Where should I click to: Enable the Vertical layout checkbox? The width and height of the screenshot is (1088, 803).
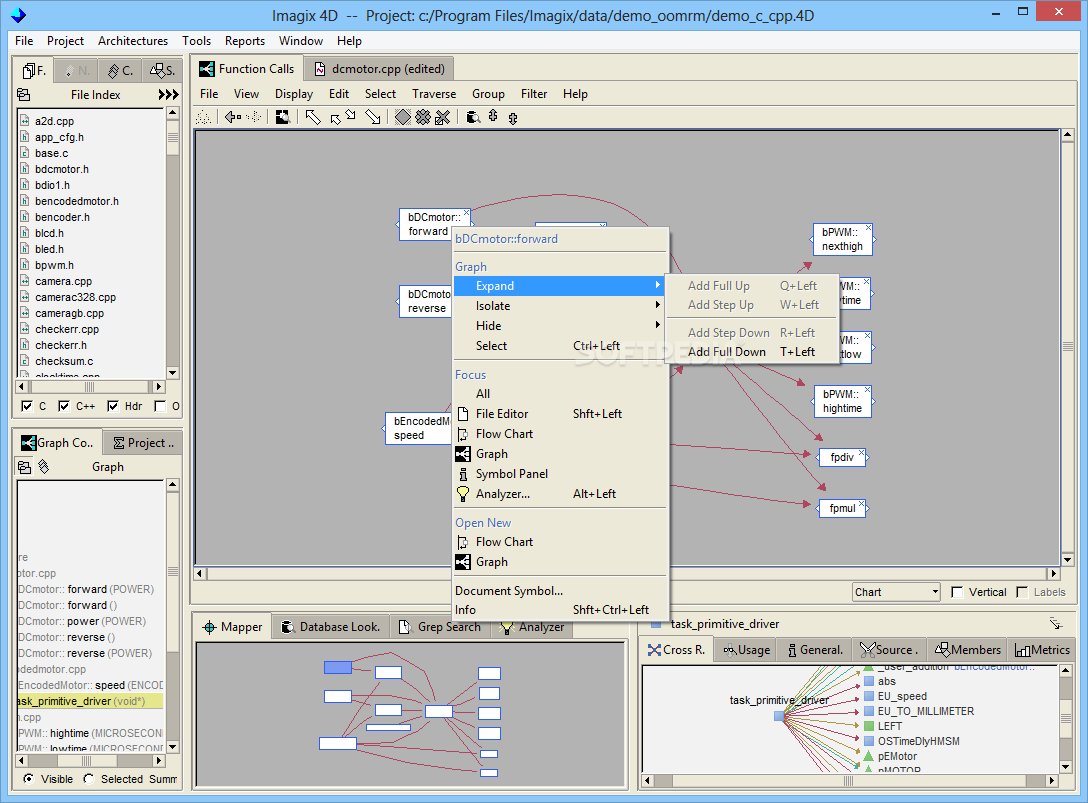(957, 592)
